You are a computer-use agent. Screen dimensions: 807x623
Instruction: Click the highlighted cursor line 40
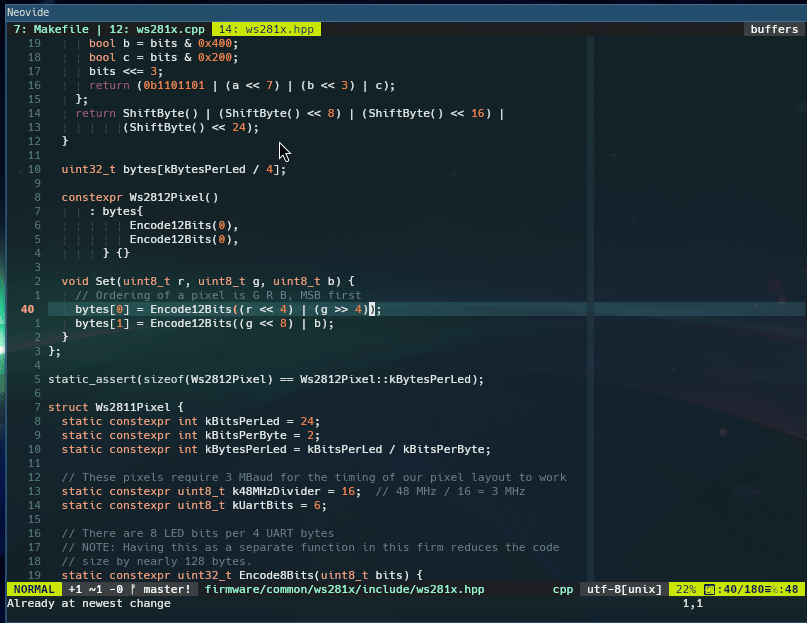pos(27,309)
